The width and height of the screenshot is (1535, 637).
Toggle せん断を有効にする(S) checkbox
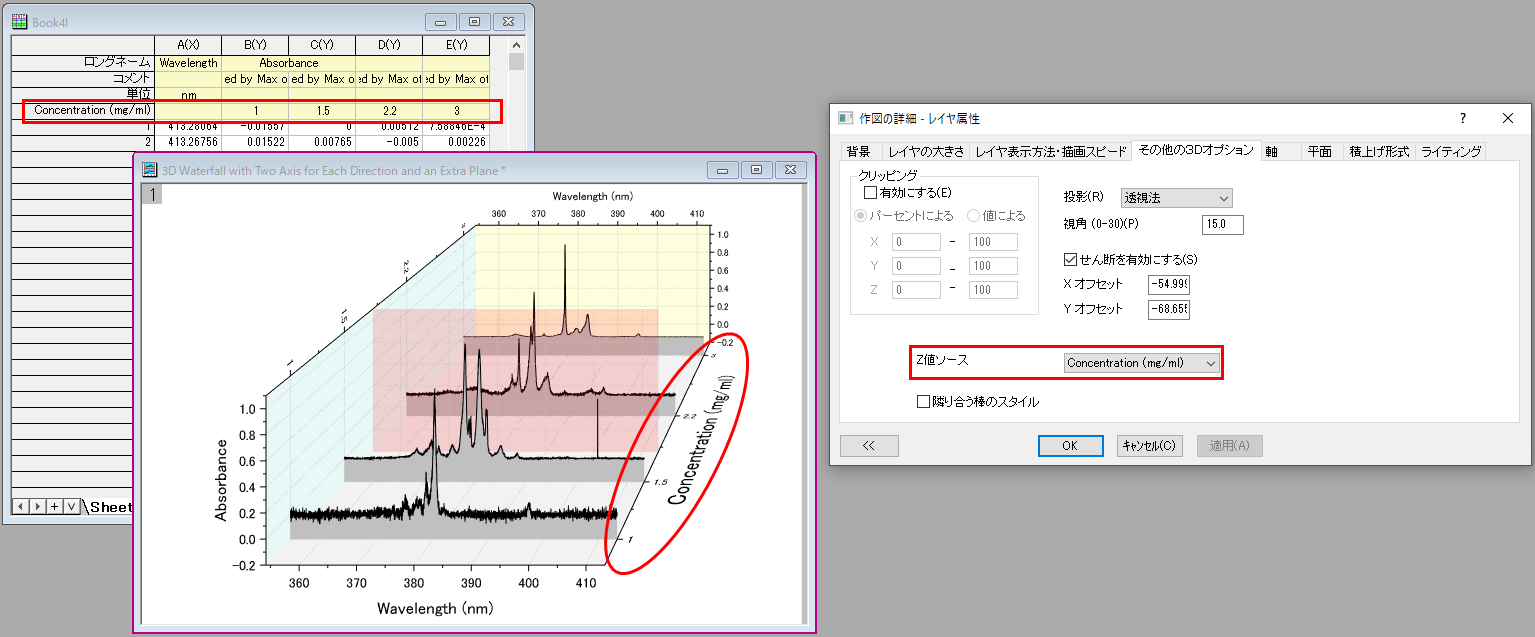pos(1071,259)
